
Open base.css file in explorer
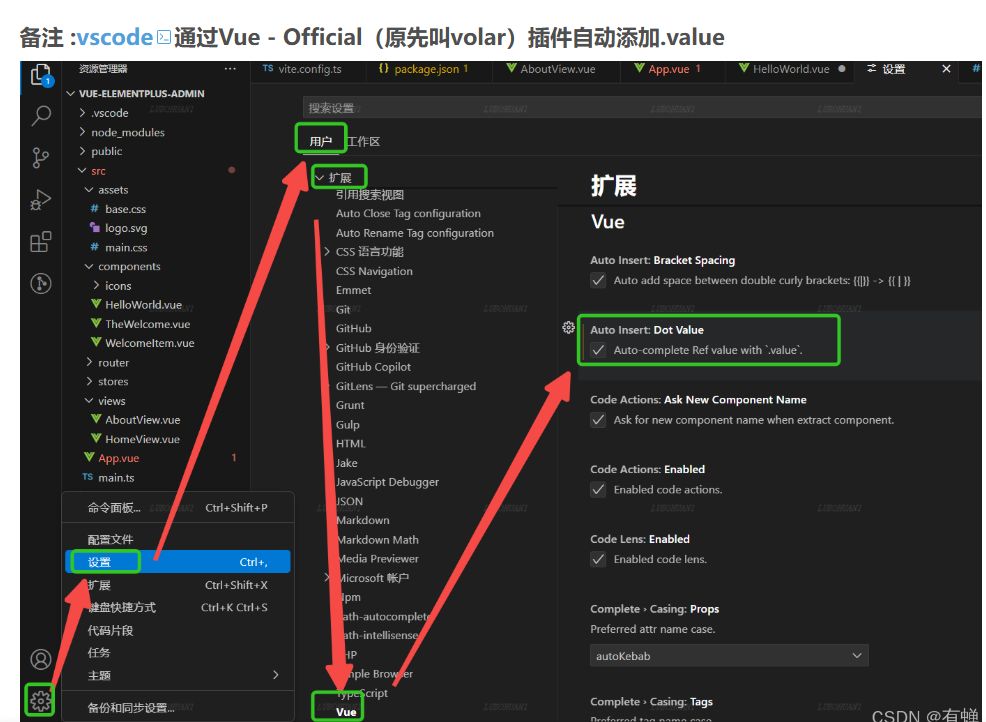coord(125,209)
